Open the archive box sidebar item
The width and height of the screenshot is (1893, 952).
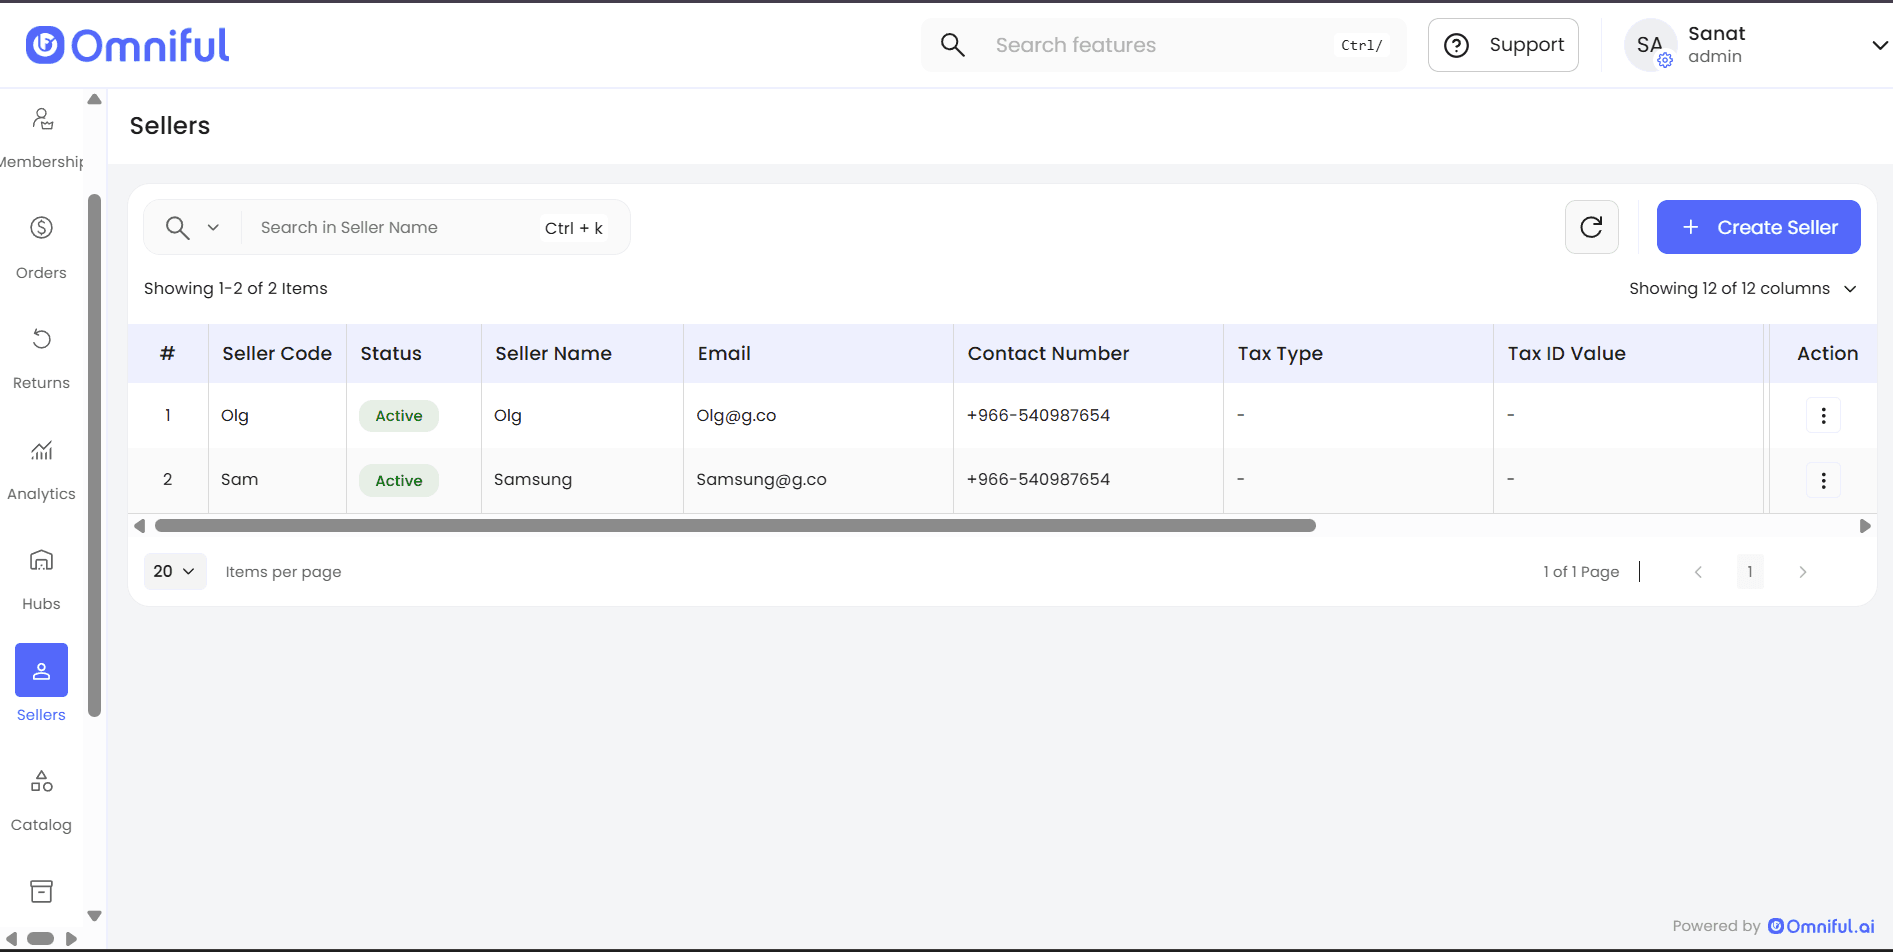click(41, 891)
